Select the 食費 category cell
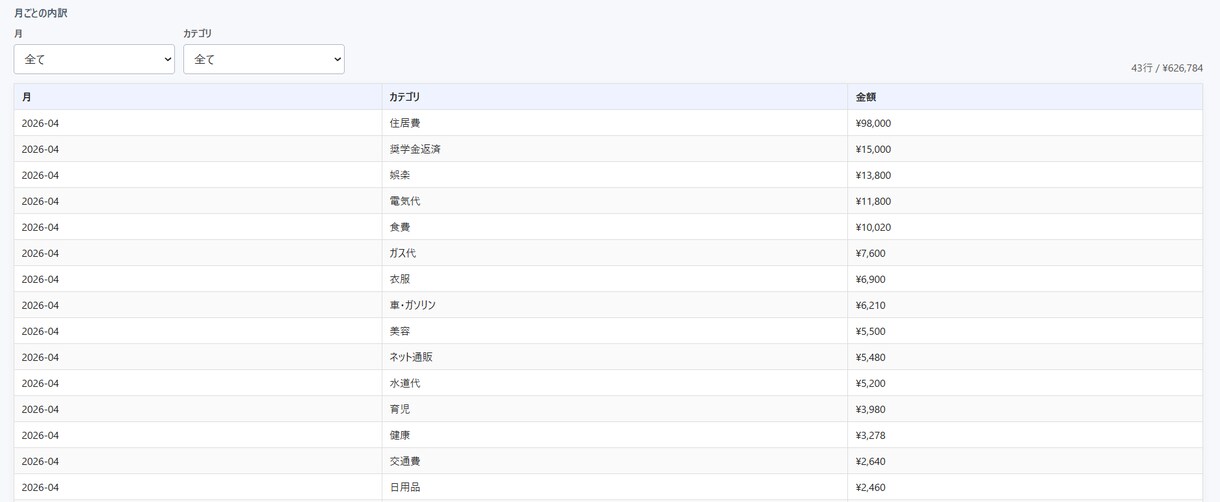This screenshot has height=502, width=1220. point(615,227)
